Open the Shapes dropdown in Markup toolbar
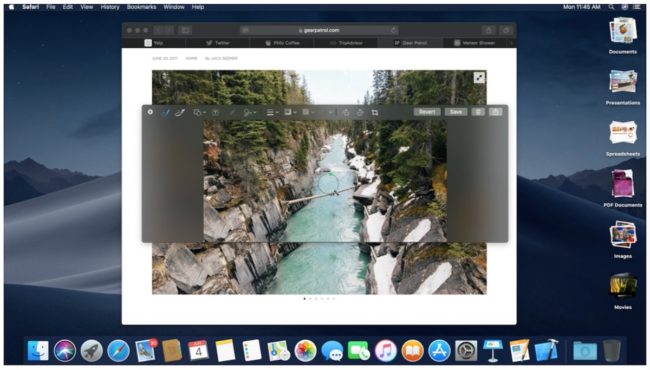The image size is (650, 370). [199, 112]
